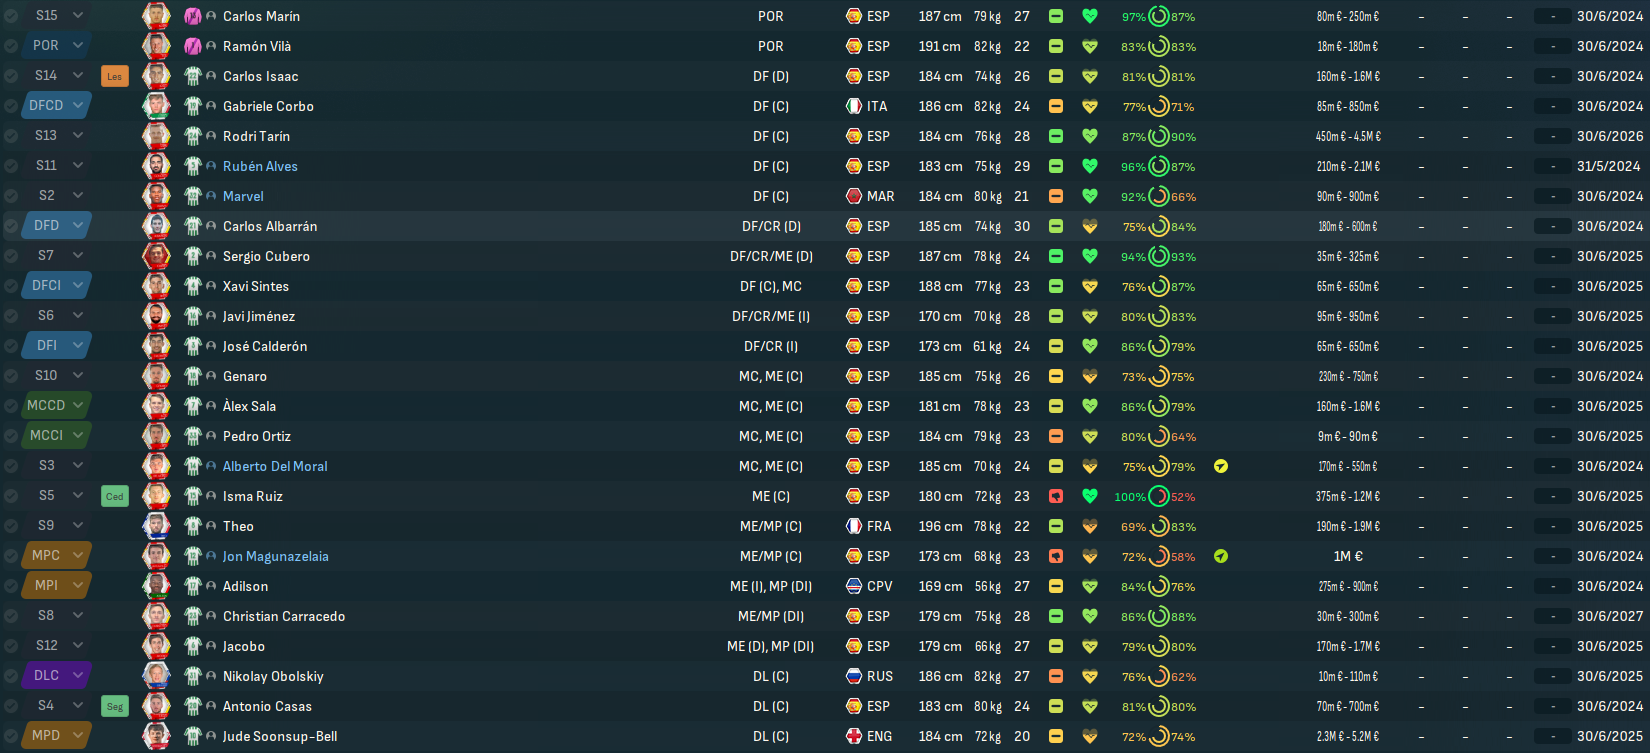Open the MCCD position dropdown

(56, 405)
